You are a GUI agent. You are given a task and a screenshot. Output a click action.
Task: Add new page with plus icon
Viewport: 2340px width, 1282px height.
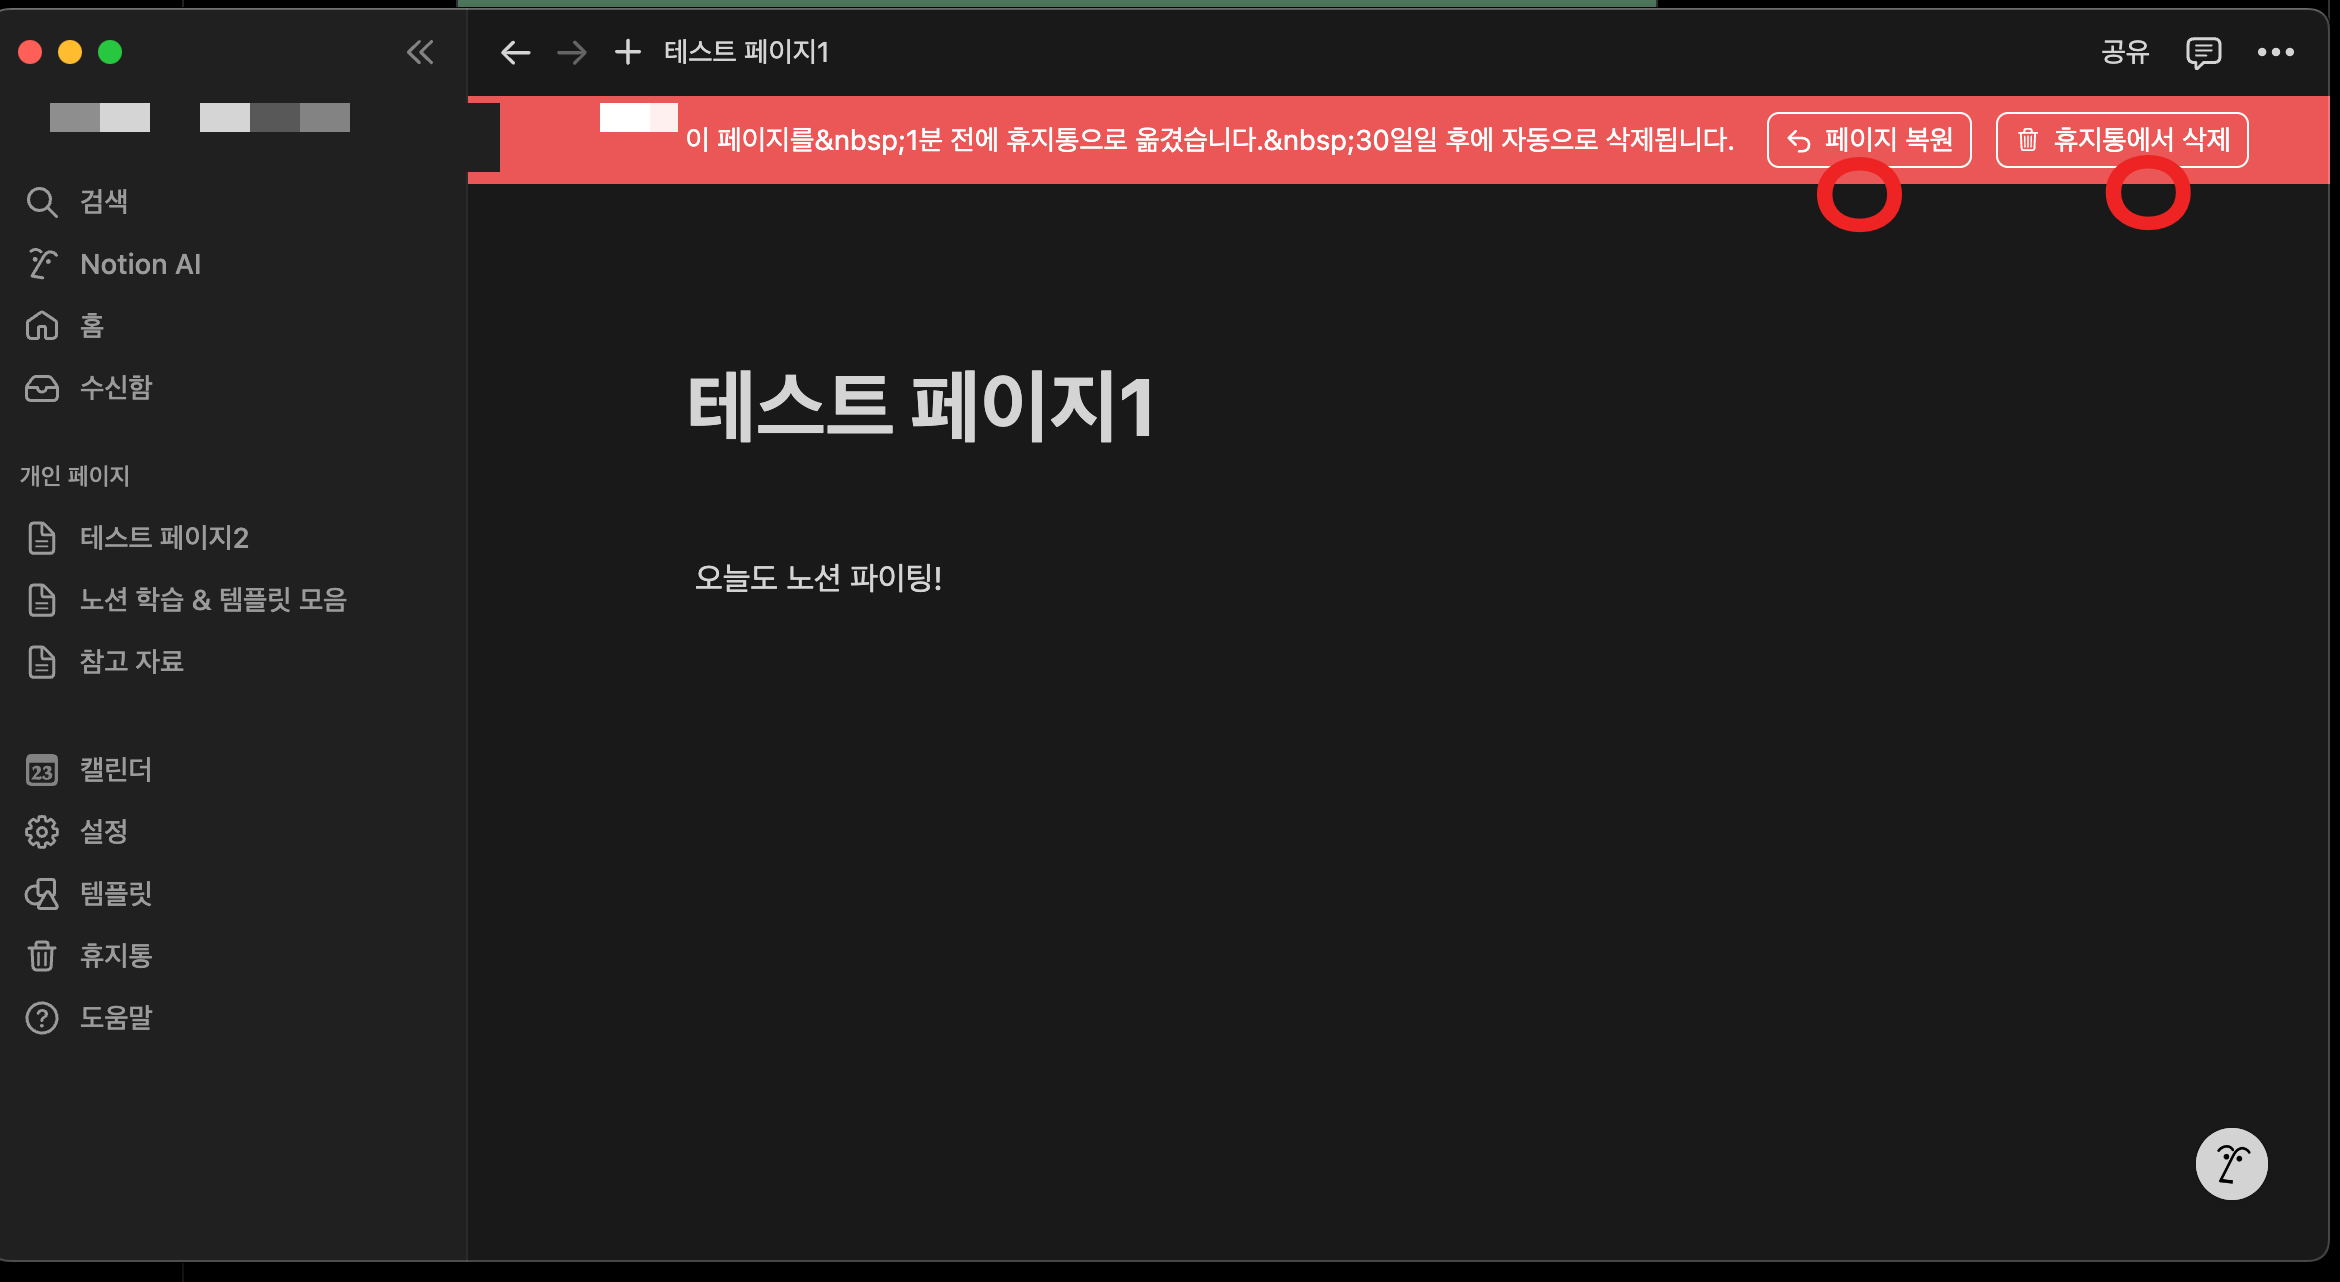pyautogui.click(x=627, y=52)
